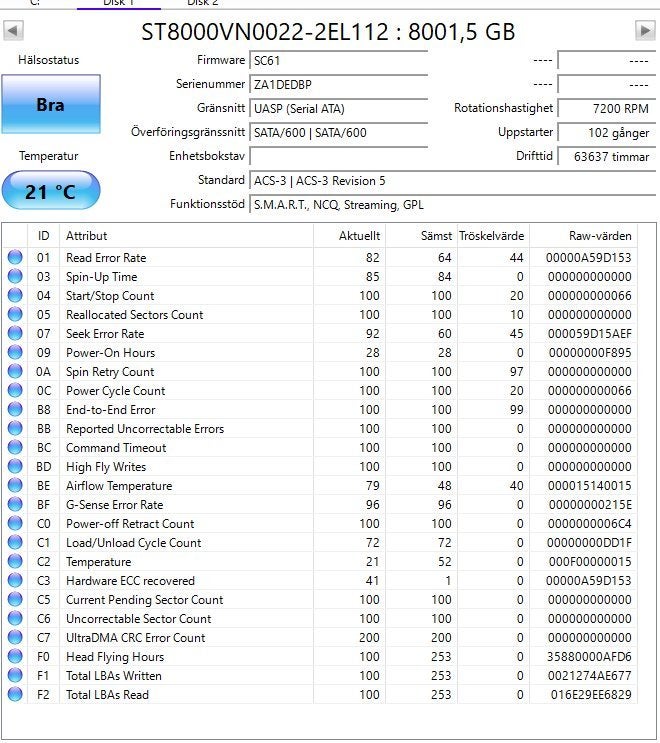The height and width of the screenshot is (743, 660).
Task: Click status icon for Power Cycle Count
Action: tap(15, 390)
